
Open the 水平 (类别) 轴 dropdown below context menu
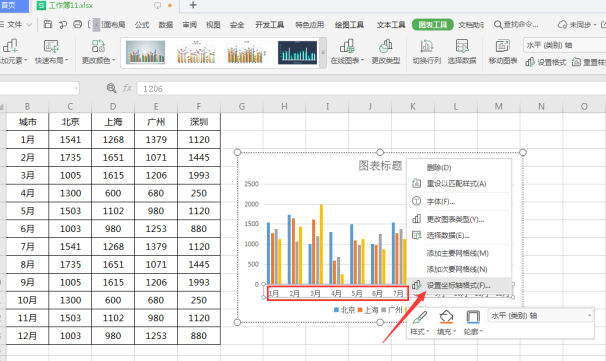(x=541, y=316)
